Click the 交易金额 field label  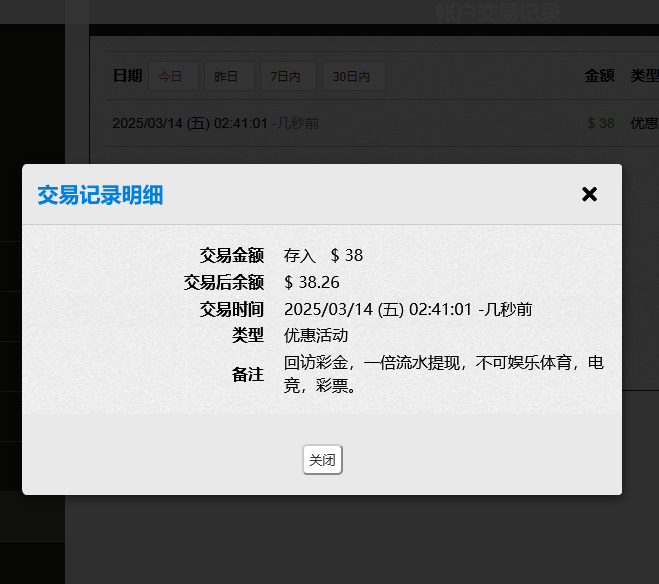point(231,255)
